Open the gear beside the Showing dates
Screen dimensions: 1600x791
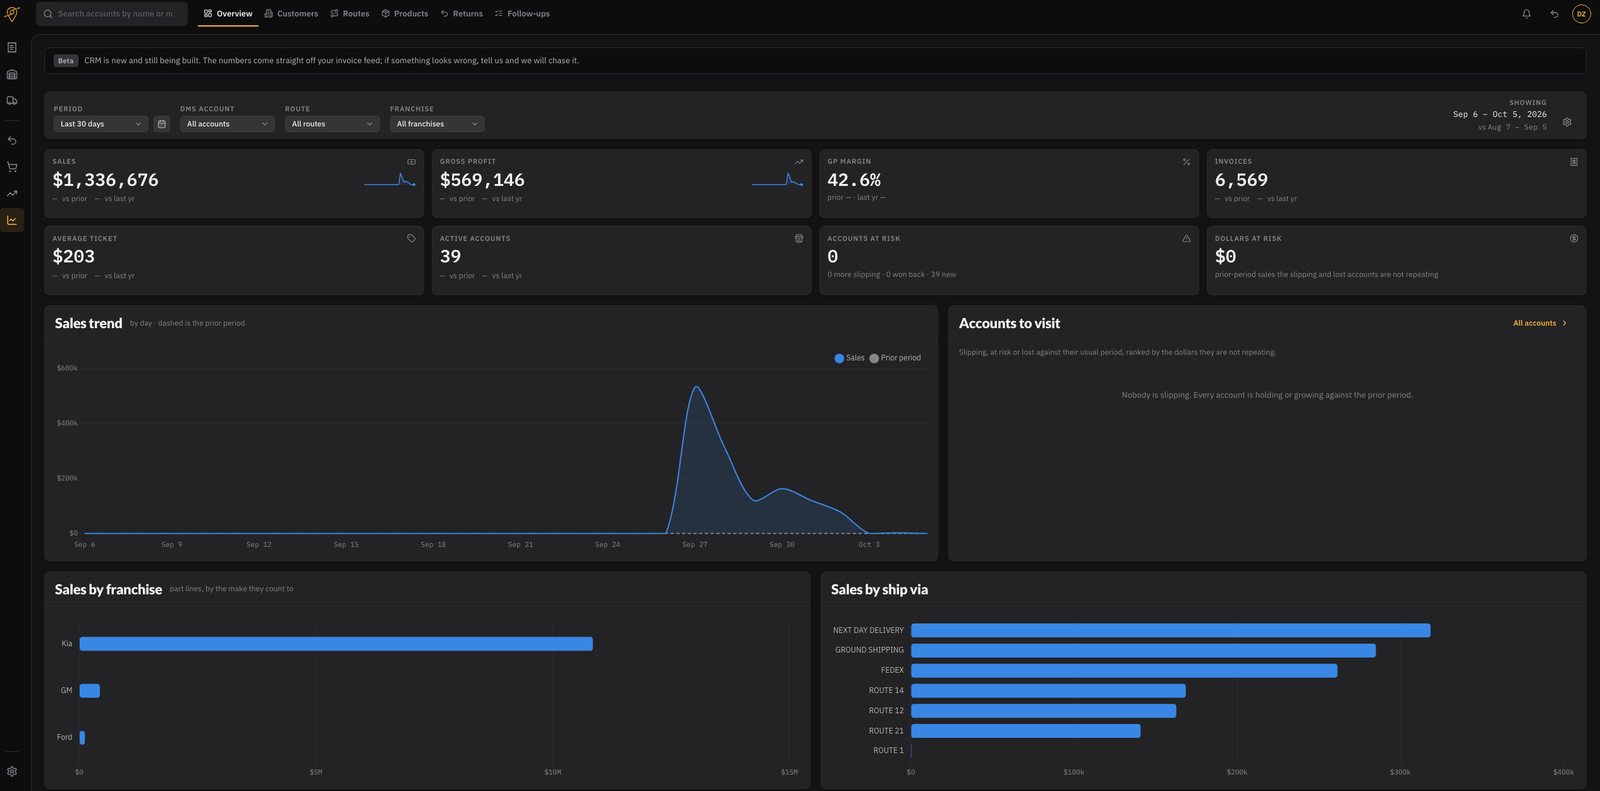pos(1567,122)
